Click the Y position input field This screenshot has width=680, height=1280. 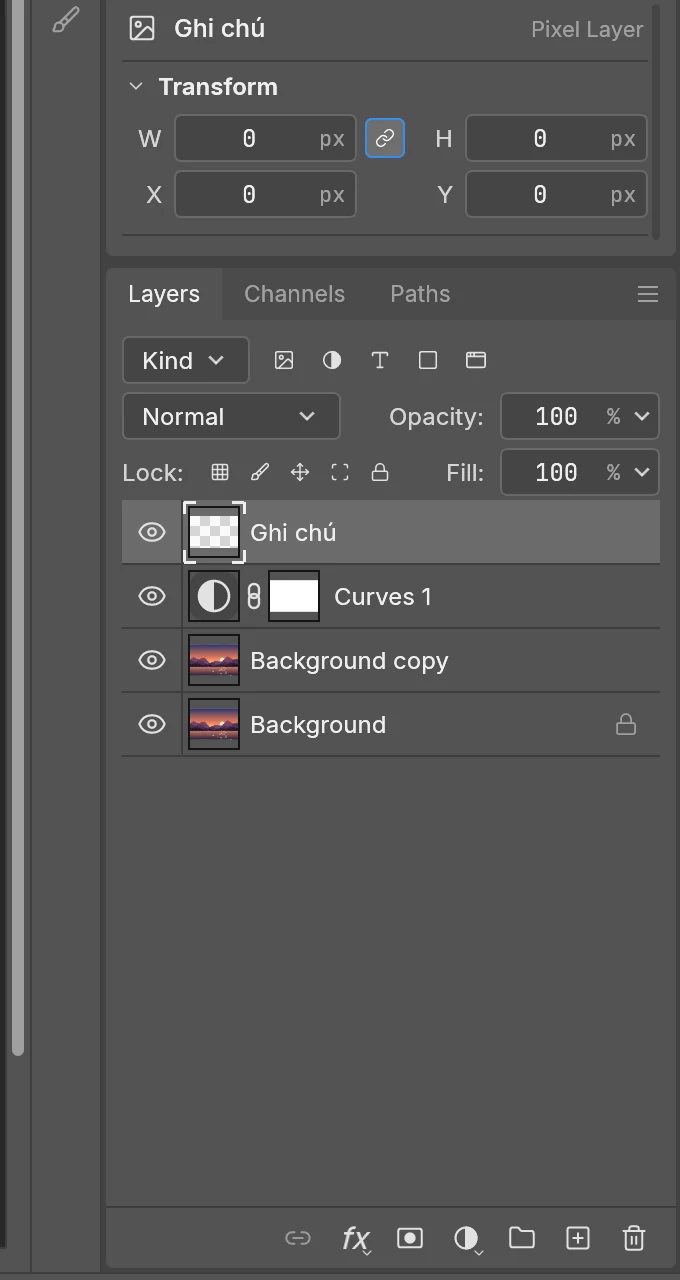coord(556,194)
